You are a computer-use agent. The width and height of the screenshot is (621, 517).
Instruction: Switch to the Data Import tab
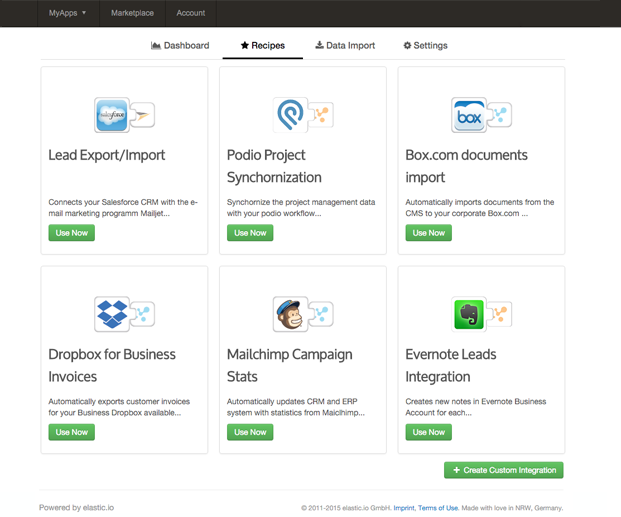[x=345, y=46]
